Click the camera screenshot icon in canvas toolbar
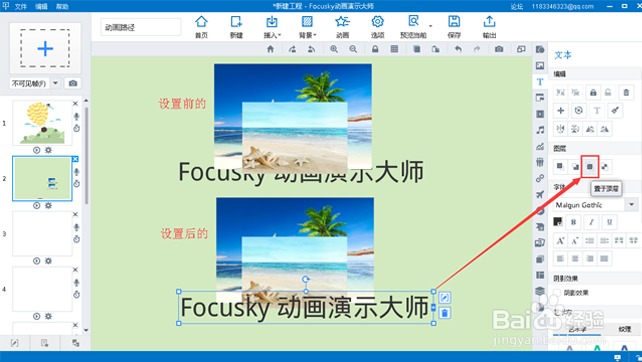 pyautogui.click(x=499, y=49)
